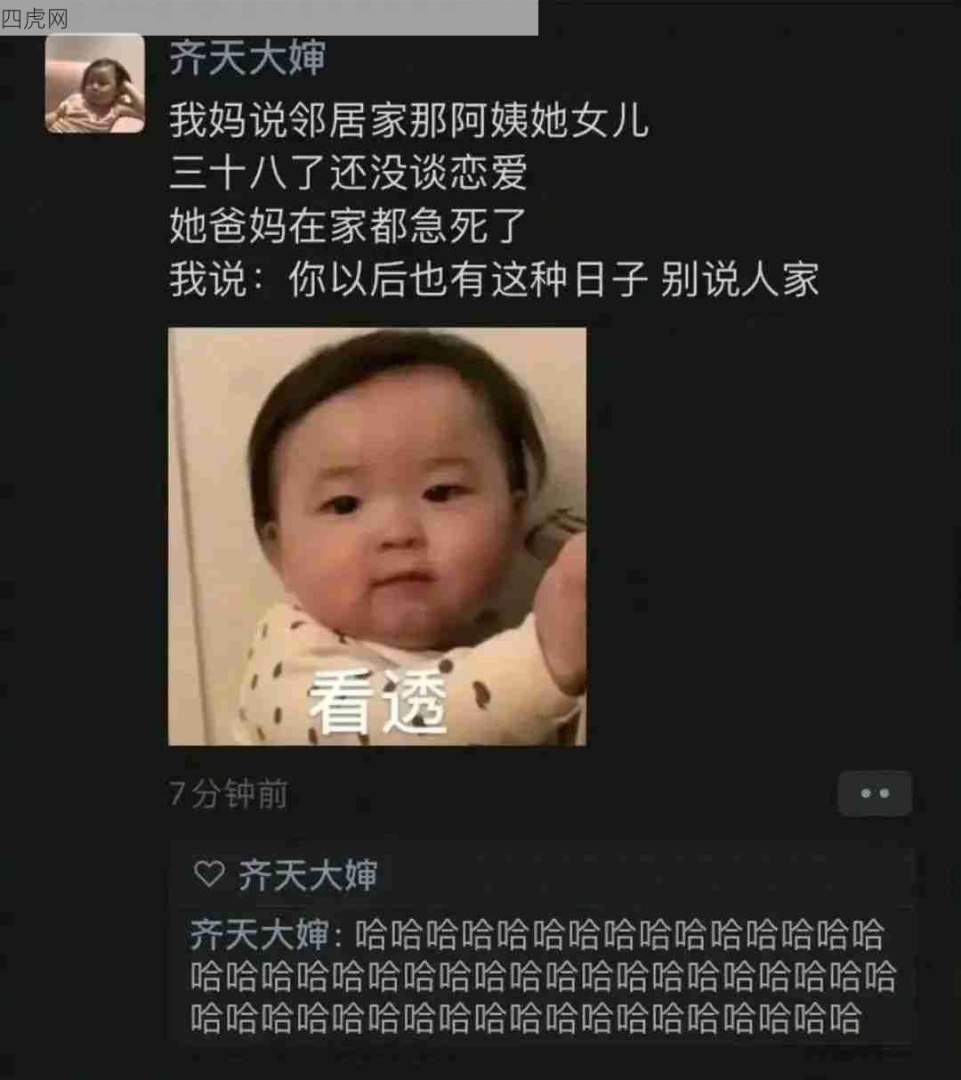Select the middle line of 哈哈哈 comment
The image size is (961, 1080).
pos(543,977)
